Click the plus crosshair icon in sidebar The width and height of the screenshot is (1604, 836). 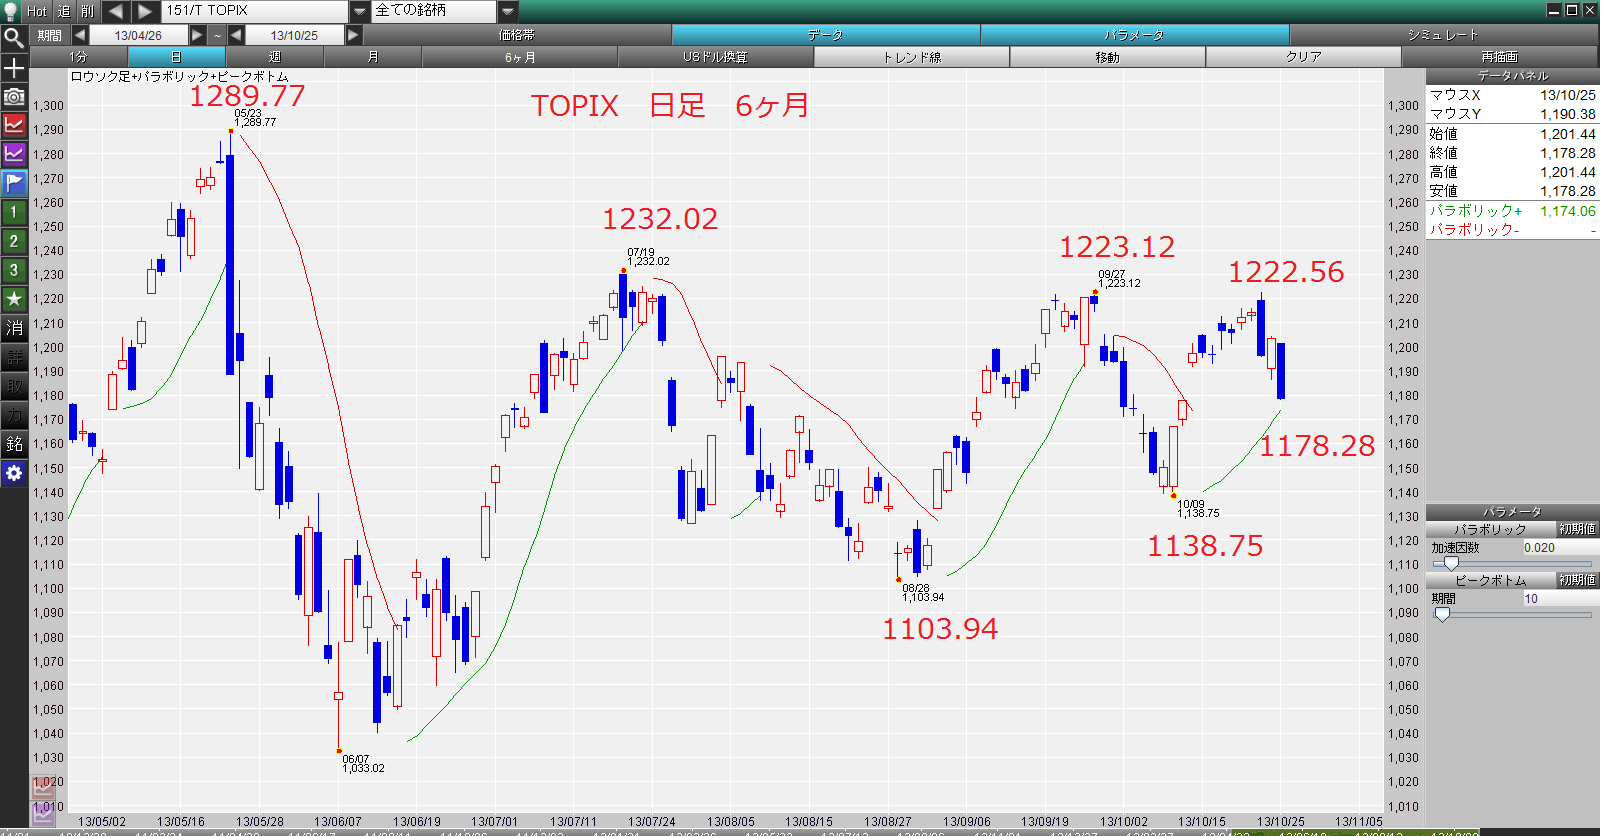(x=14, y=68)
